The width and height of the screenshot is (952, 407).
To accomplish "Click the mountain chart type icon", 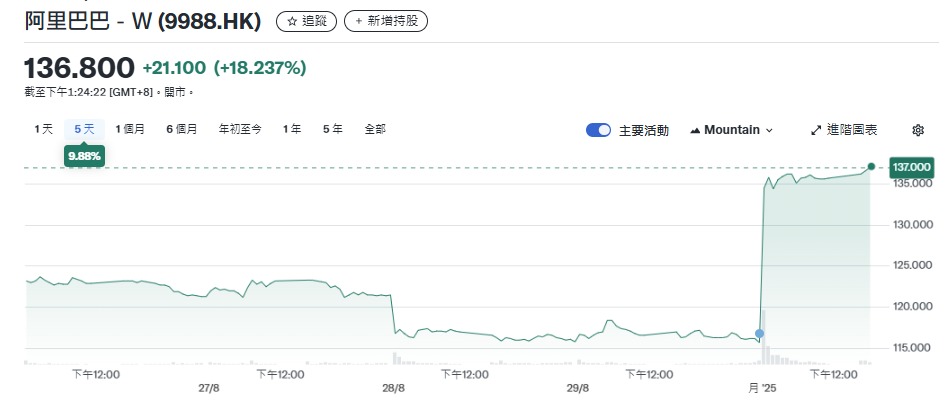I will (x=695, y=130).
